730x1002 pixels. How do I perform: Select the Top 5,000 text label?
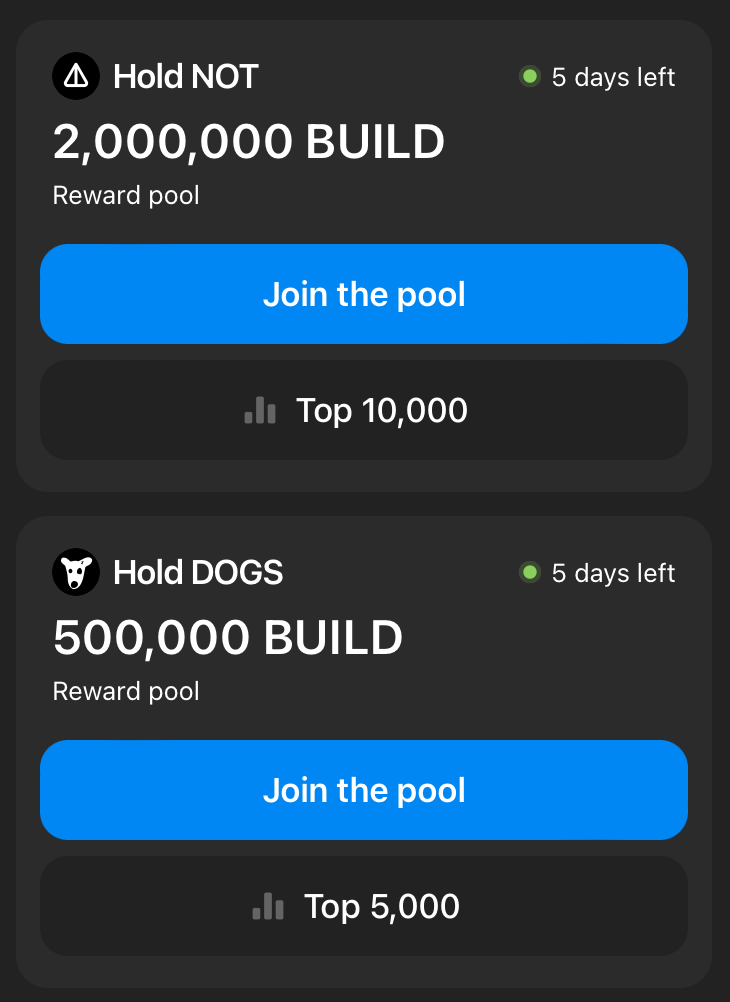point(382,906)
